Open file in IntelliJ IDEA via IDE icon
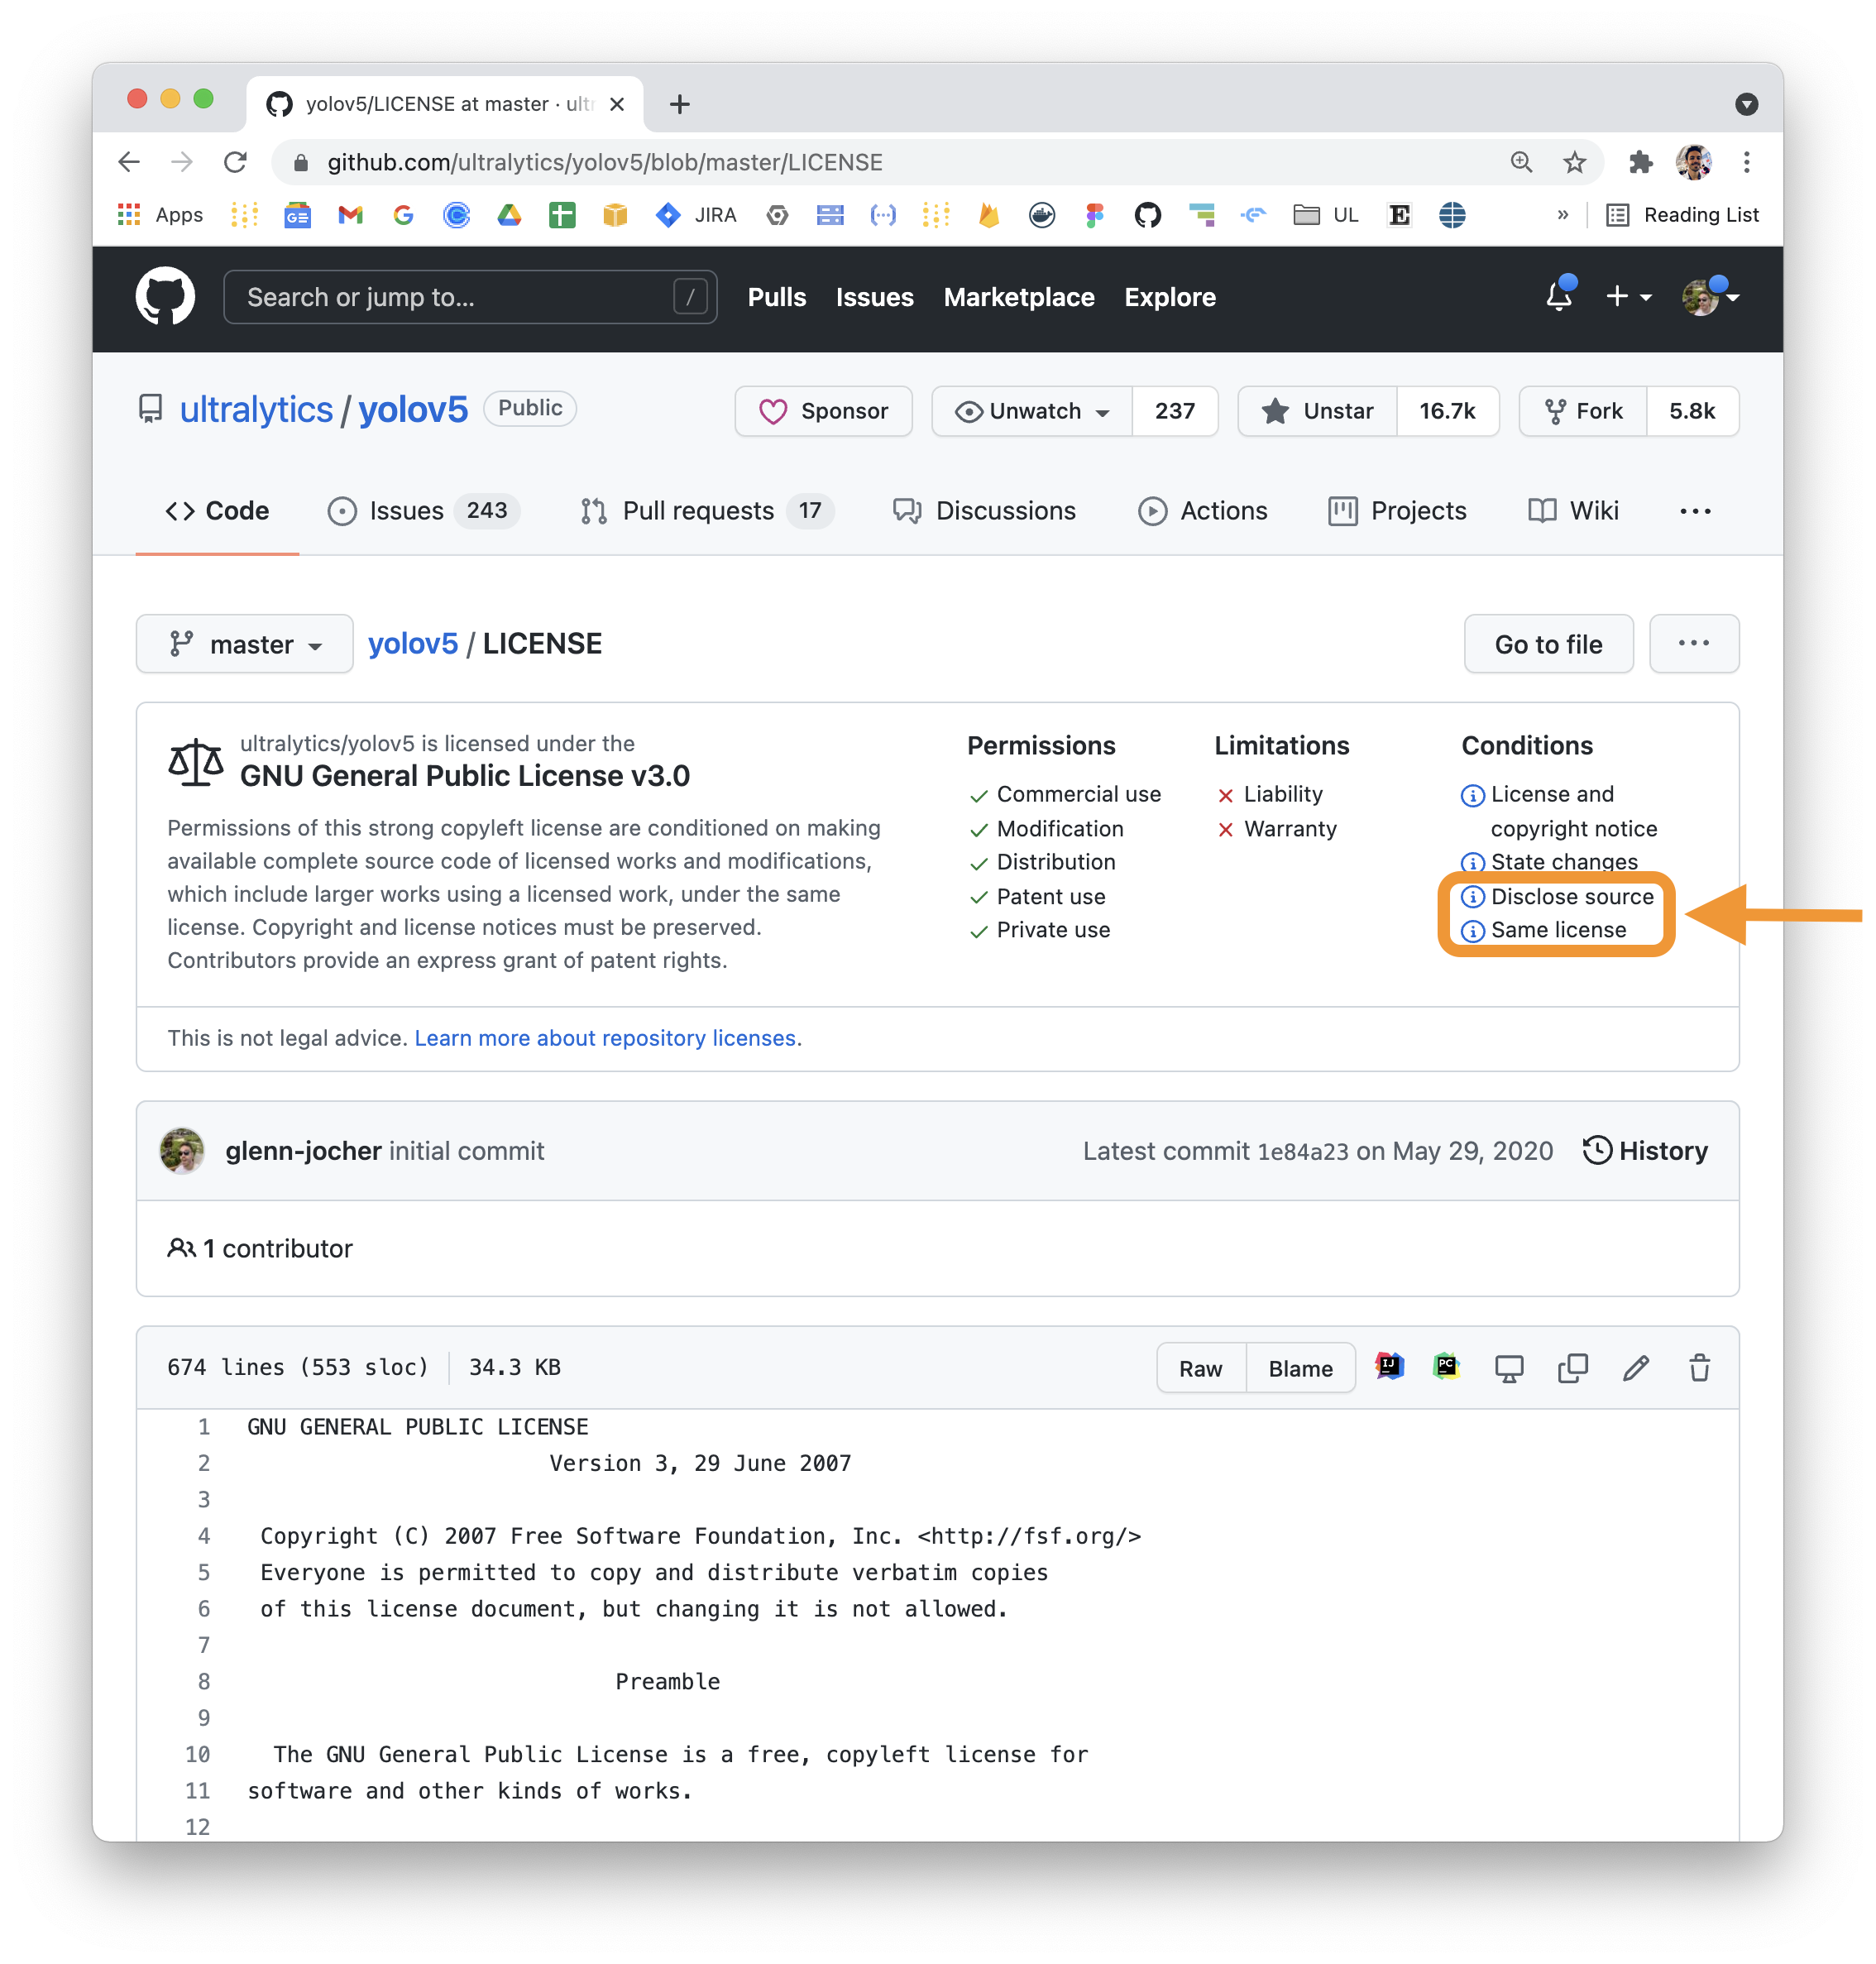1876x1964 pixels. 1389,1367
